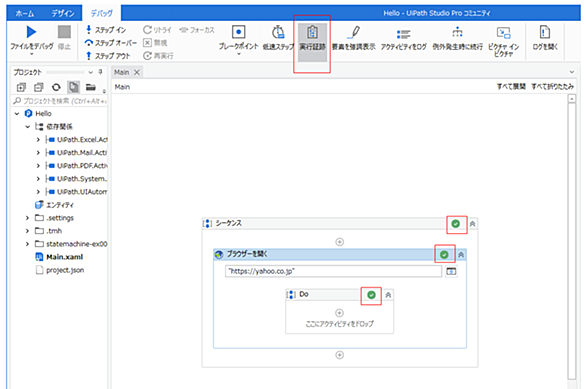Toggle ピクチャ イン ピクチャ mode
586x389 pixels.
pyautogui.click(x=503, y=41)
